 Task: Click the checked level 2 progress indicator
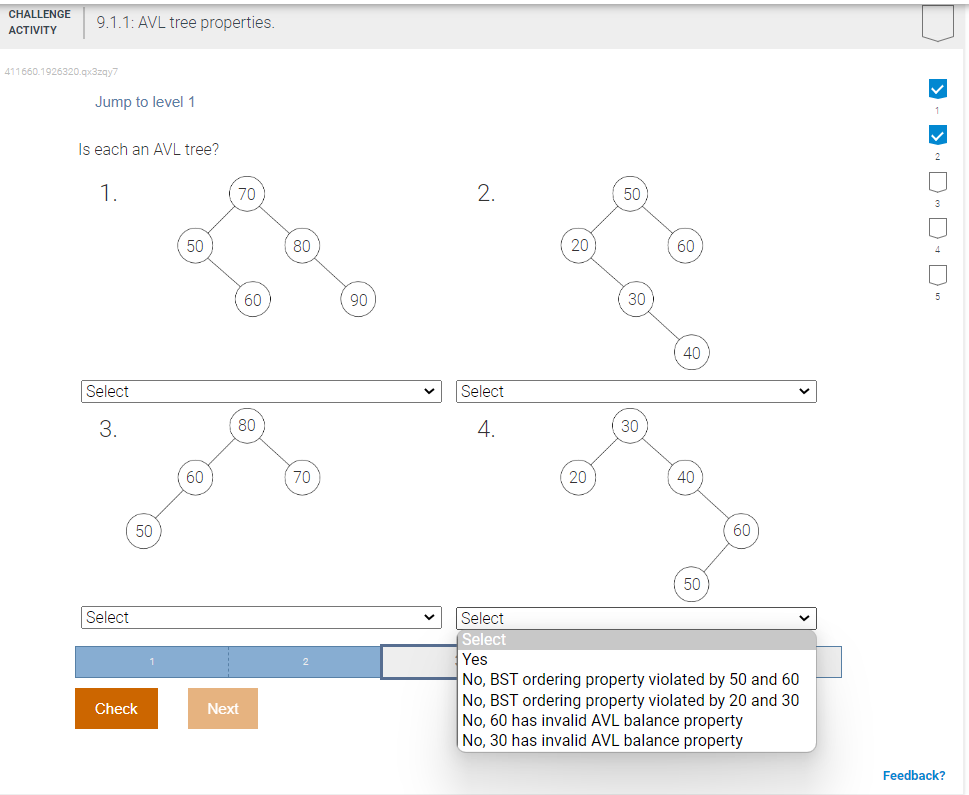(937, 134)
